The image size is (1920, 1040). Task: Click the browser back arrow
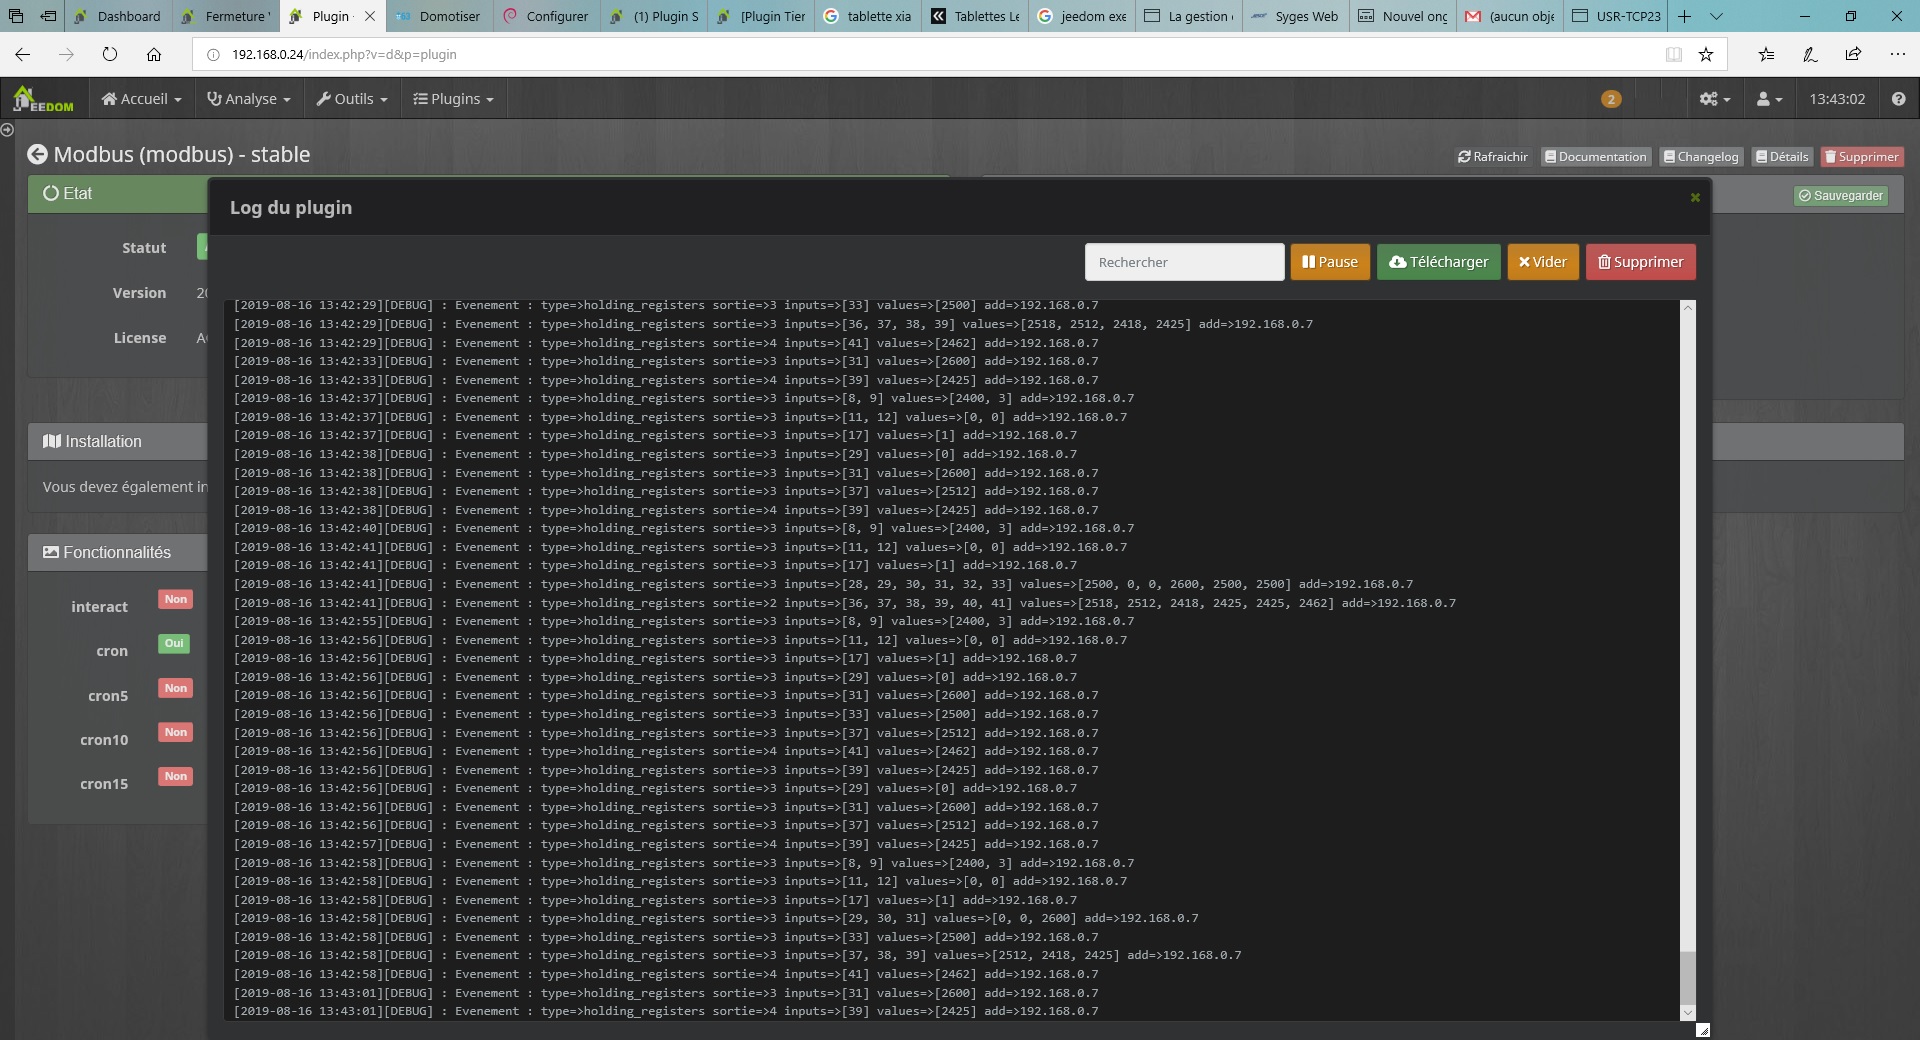coord(23,54)
